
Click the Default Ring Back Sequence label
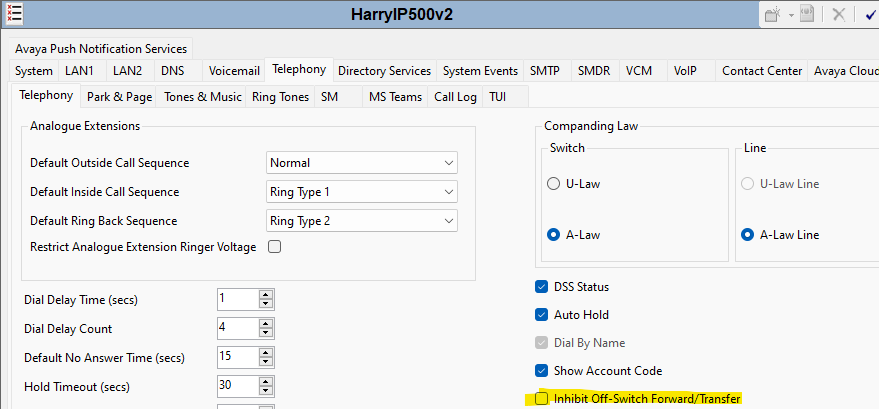[x=104, y=221]
